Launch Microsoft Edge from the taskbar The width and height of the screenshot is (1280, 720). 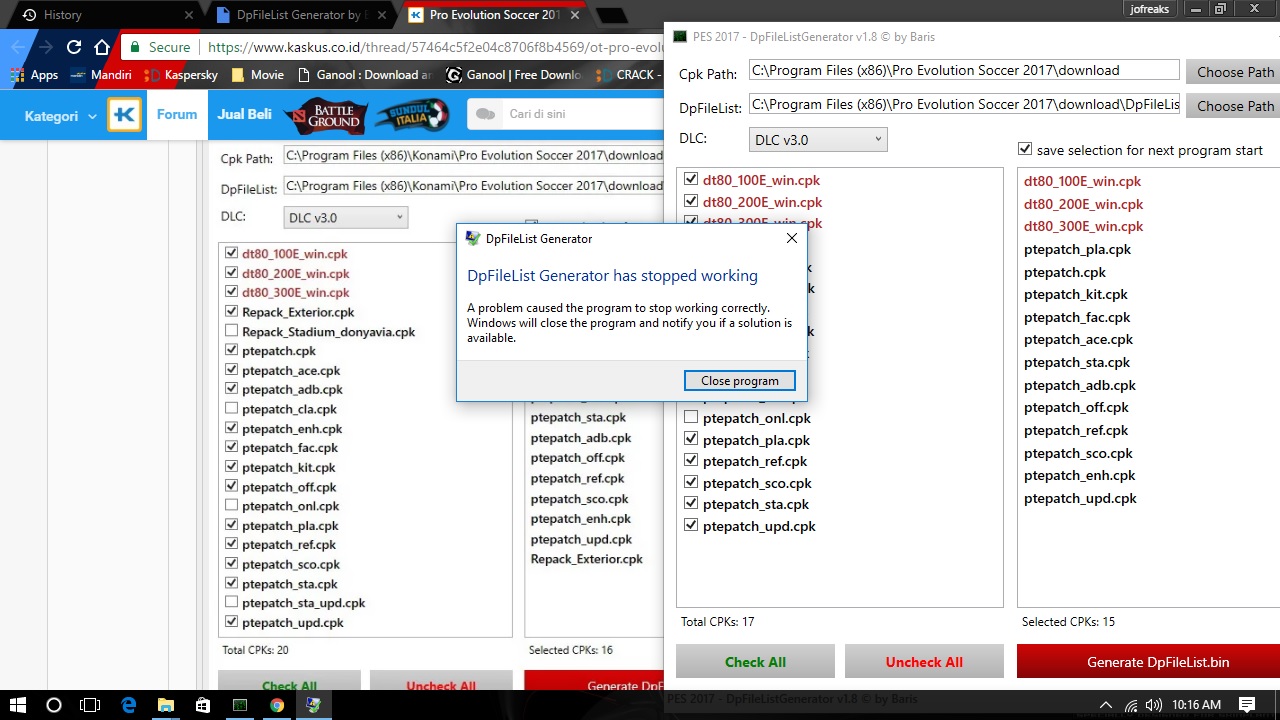[129, 705]
